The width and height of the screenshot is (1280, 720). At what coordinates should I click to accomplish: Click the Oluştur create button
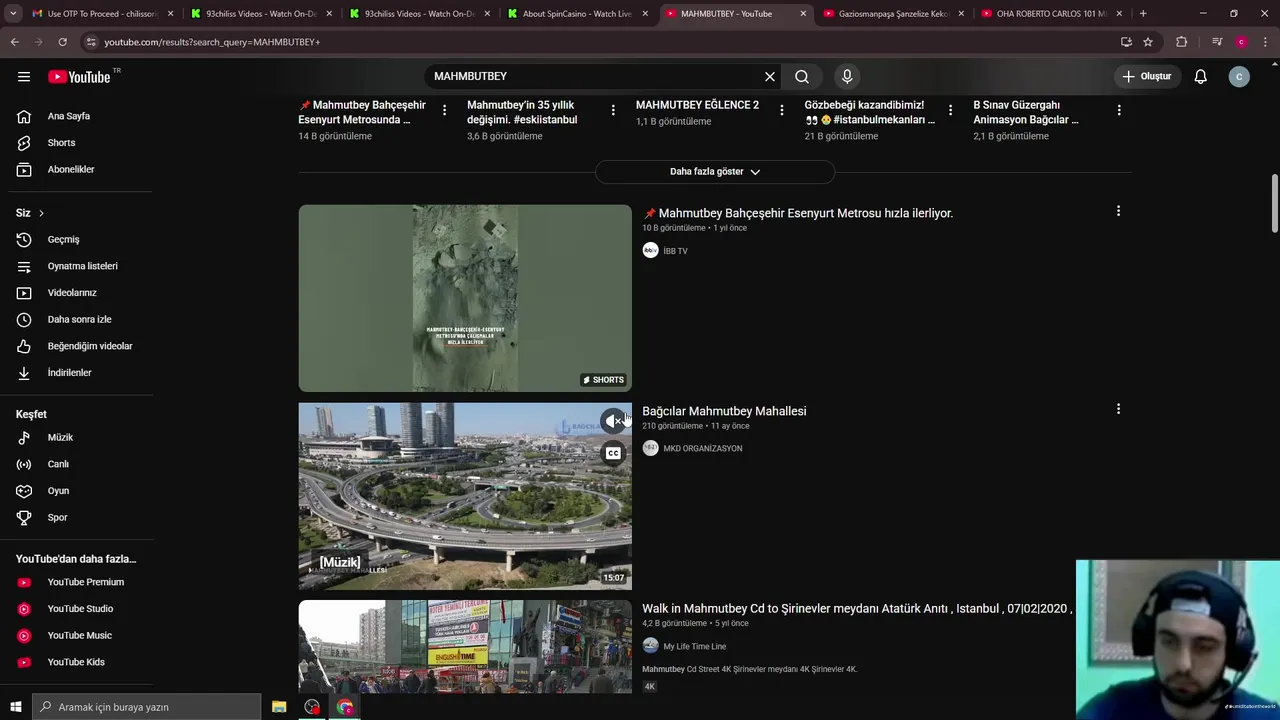coord(1146,77)
